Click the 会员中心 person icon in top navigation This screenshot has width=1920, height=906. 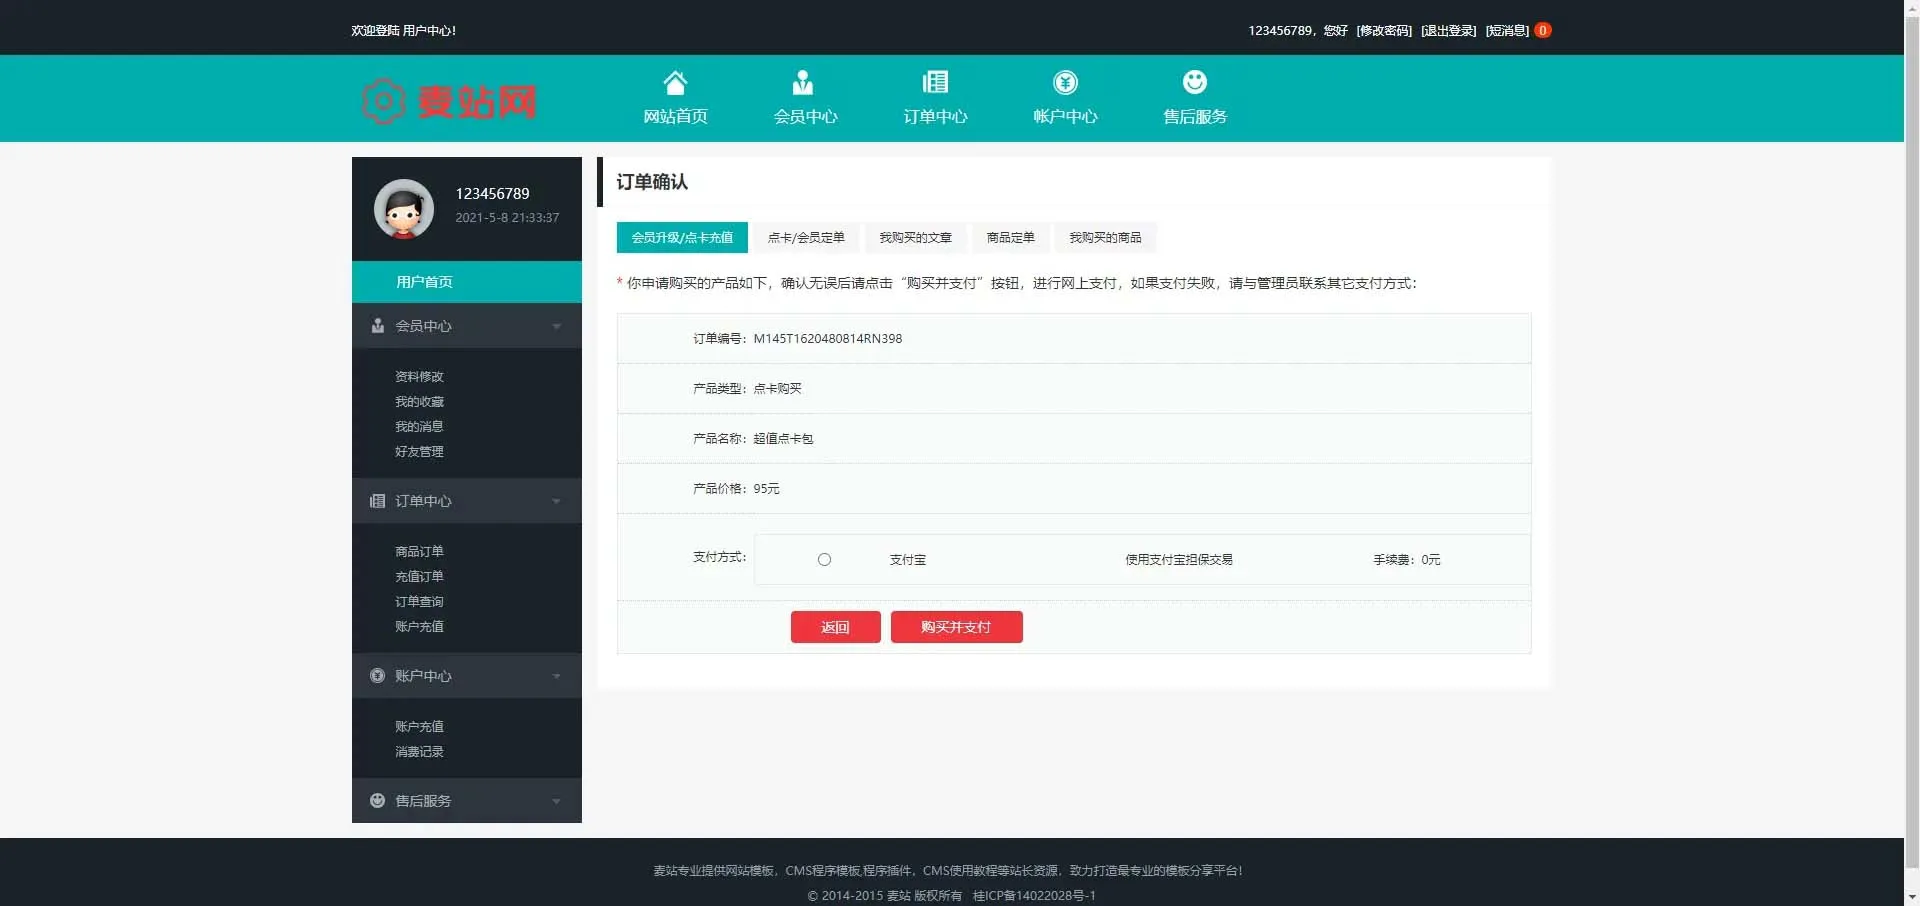pos(805,82)
